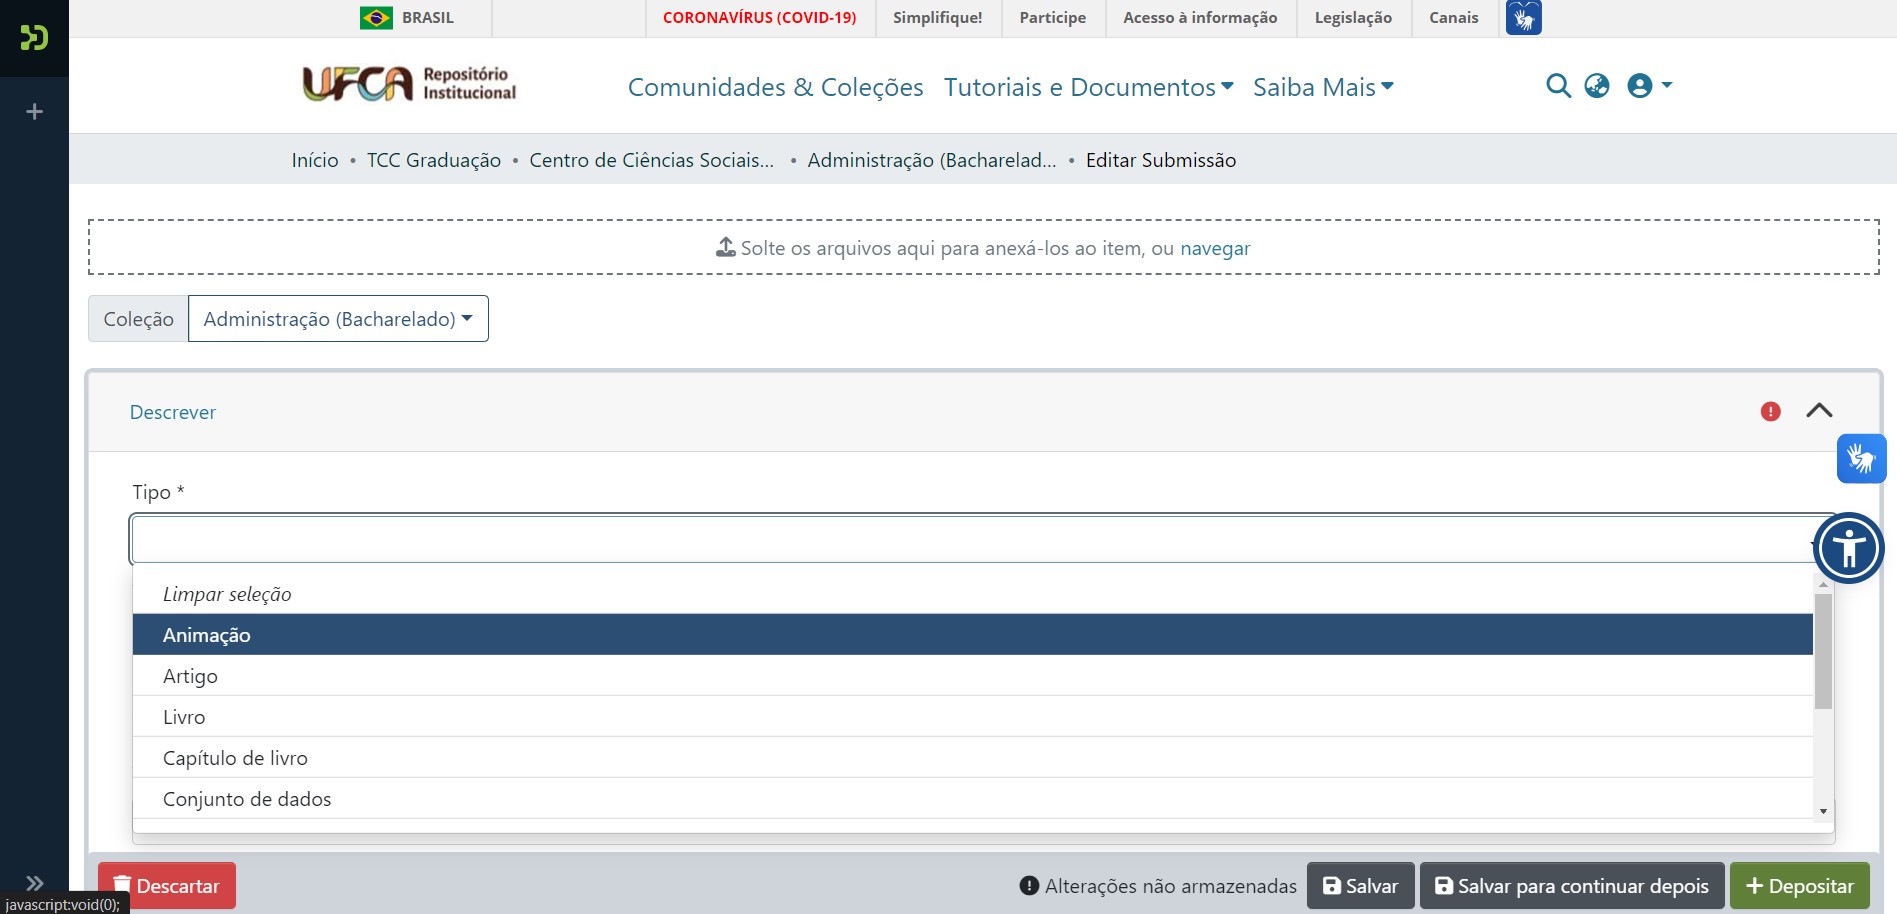Collapse the Descrever section chevron
Screen dimensions: 1897x914
click(1820, 410)
